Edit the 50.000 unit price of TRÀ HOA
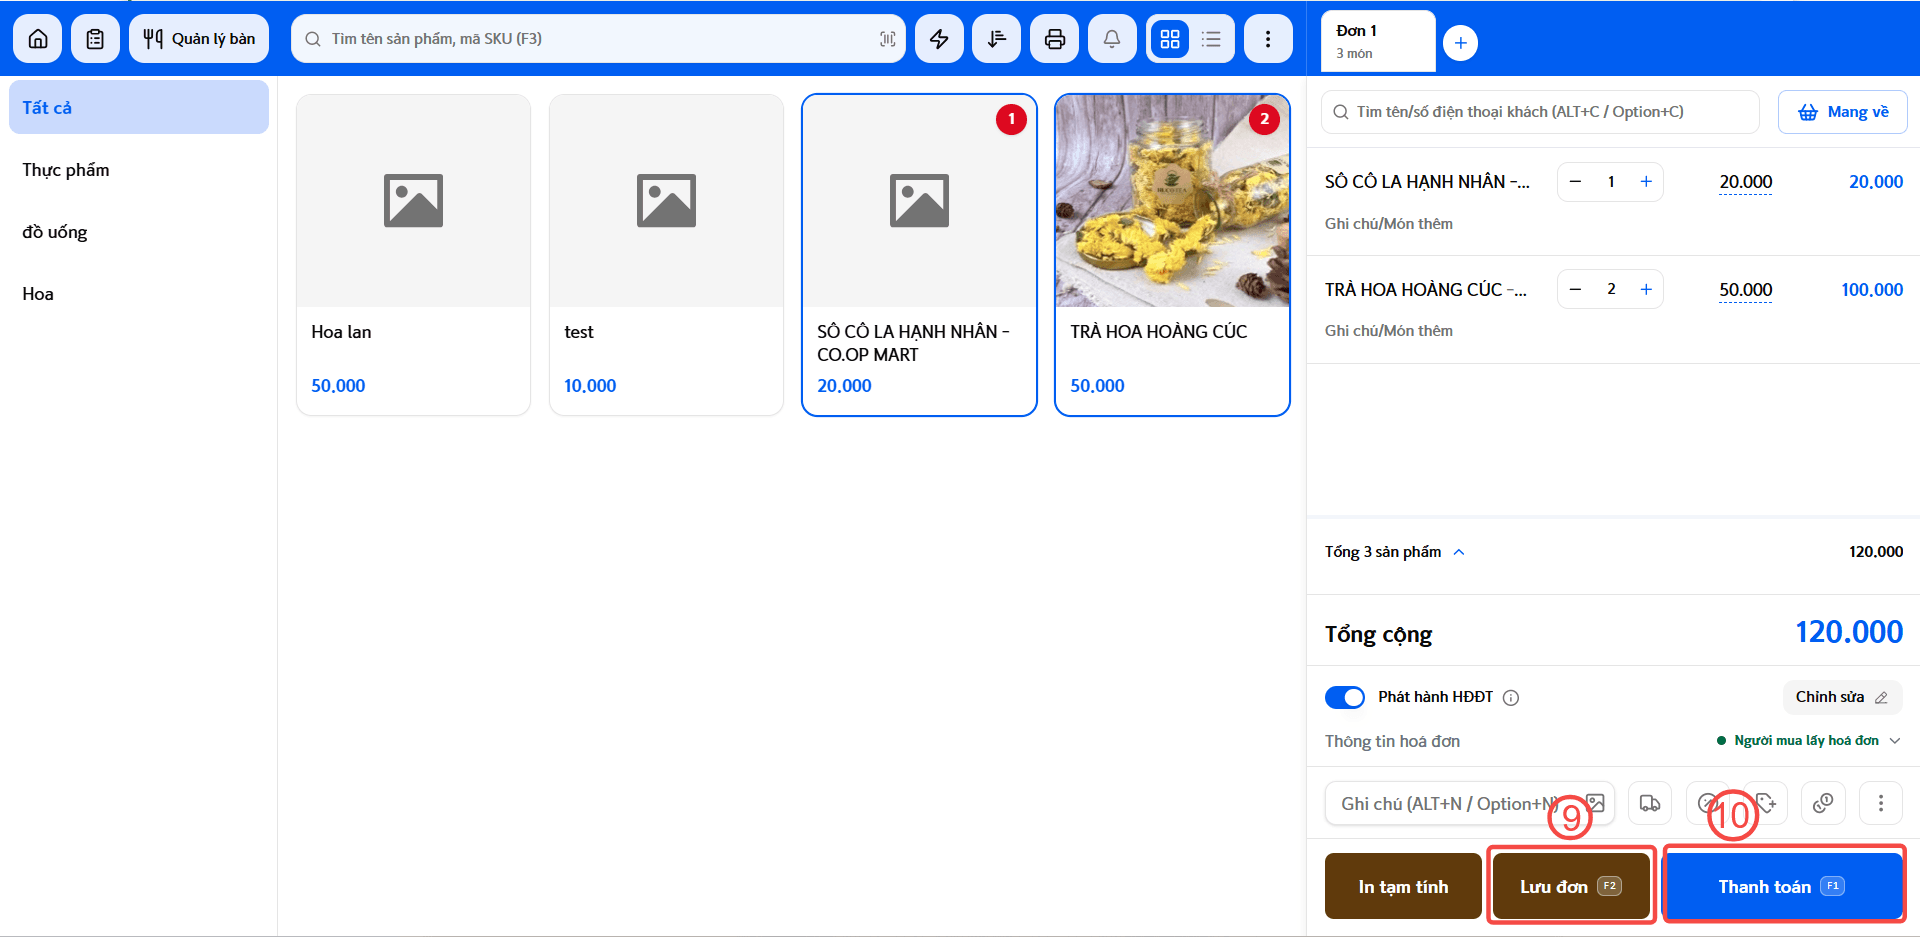This screenshot has height=937, width=1920. point(1746,290)
